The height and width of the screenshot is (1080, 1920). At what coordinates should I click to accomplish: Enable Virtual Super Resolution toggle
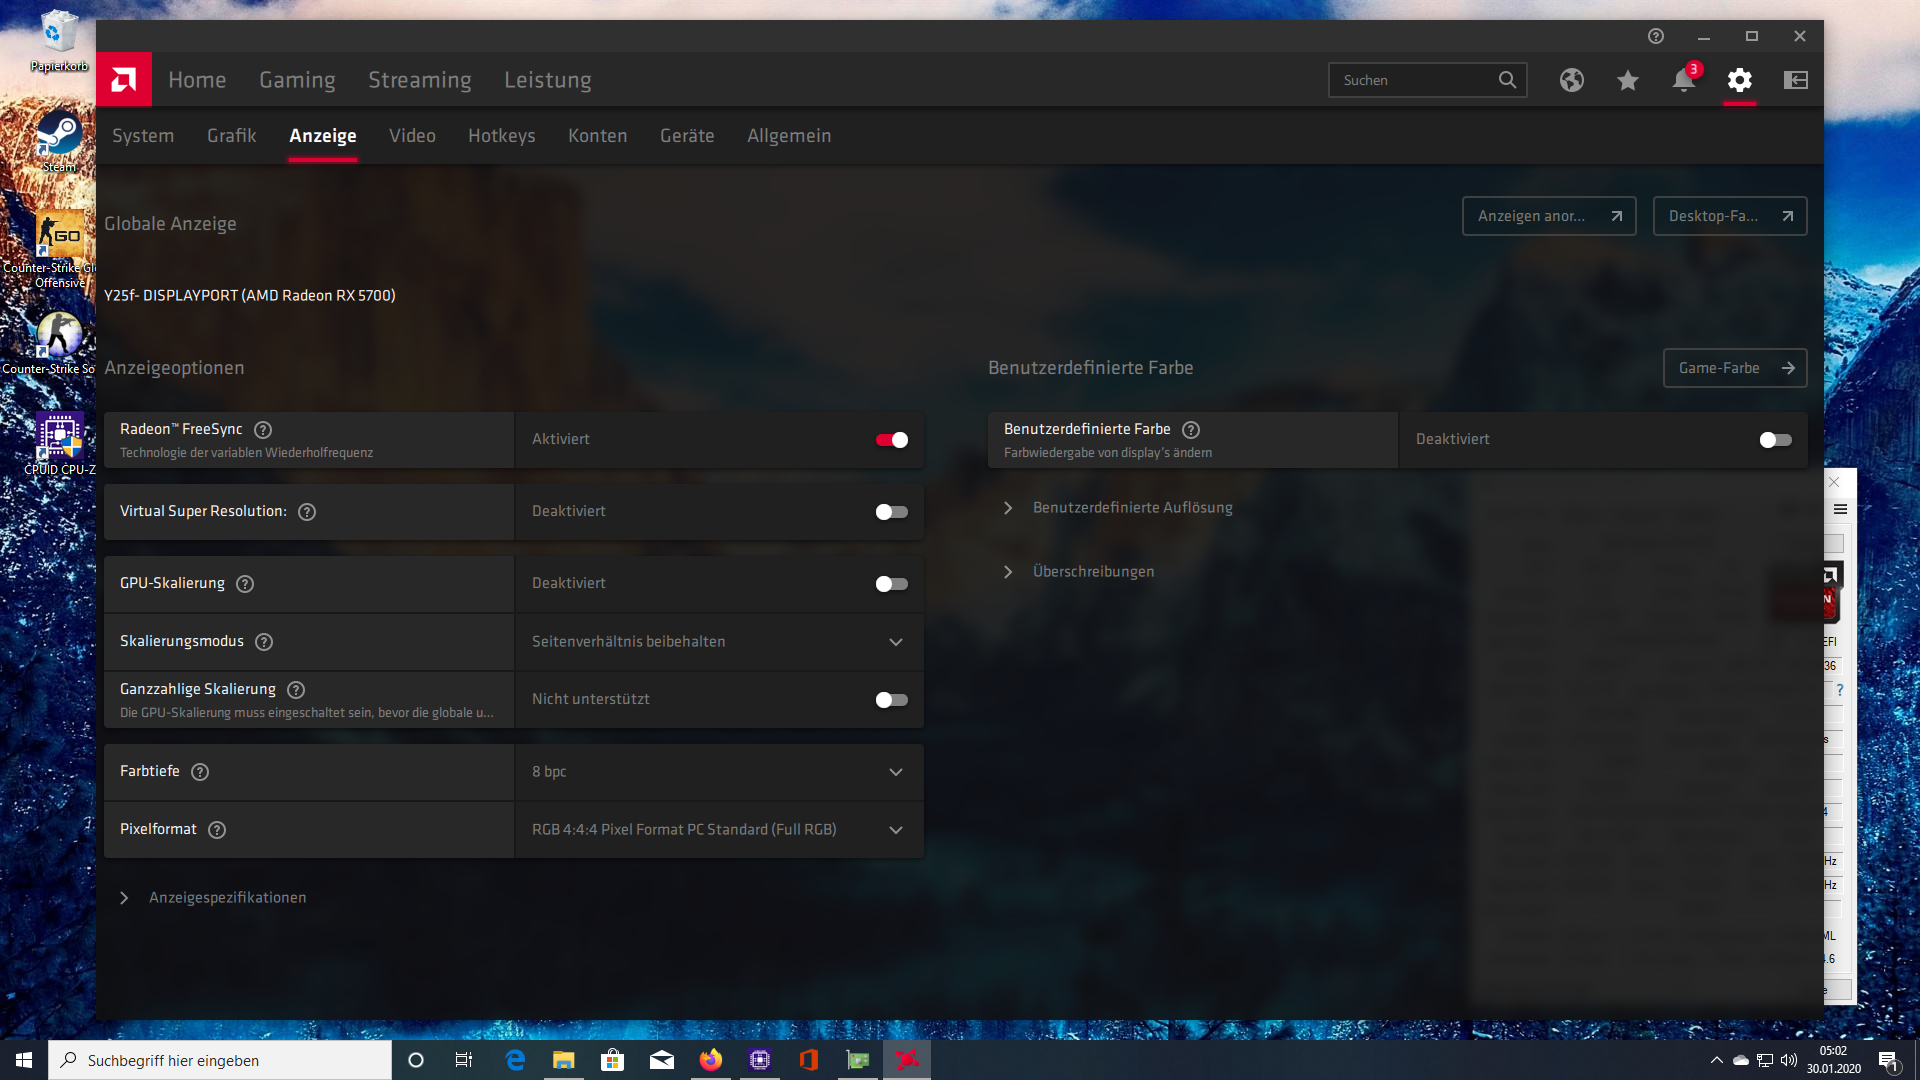coord(891,512)
